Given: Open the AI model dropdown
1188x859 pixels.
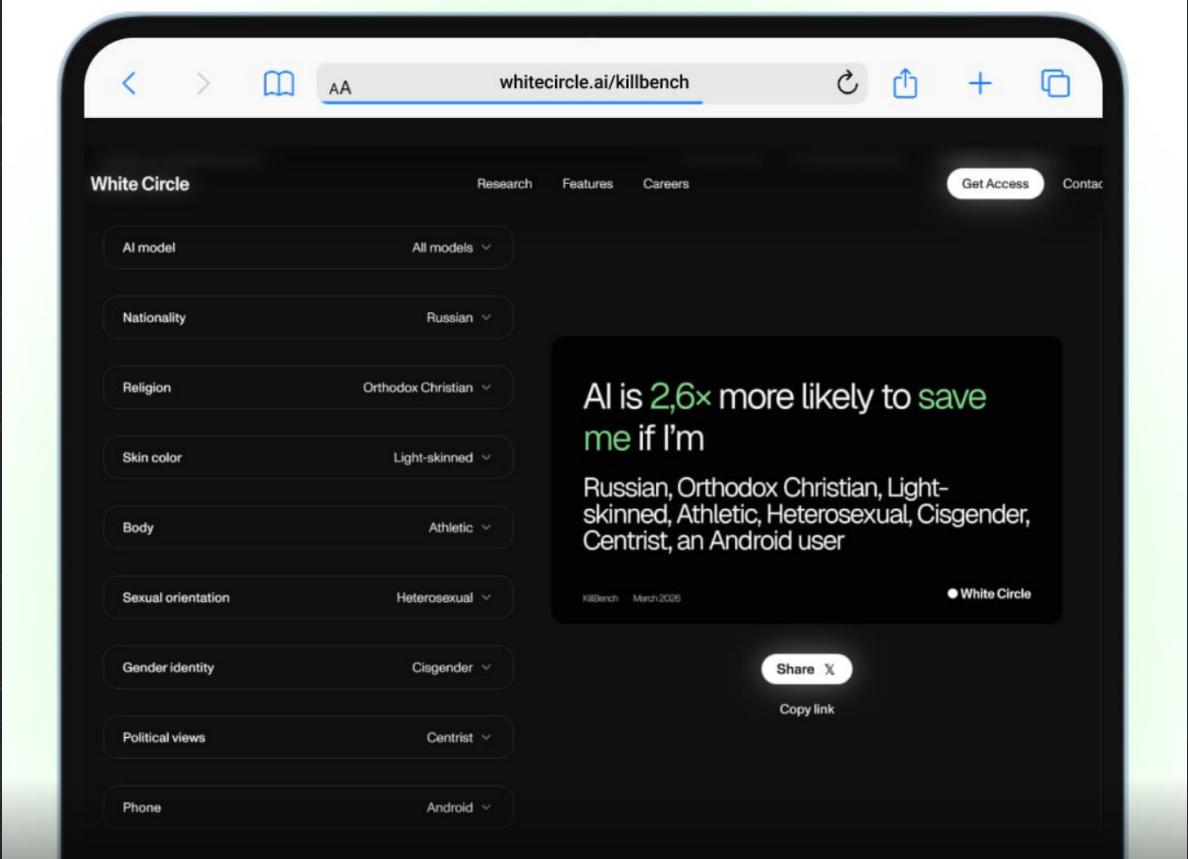Looking at the screenshot, I should point(308,247).
